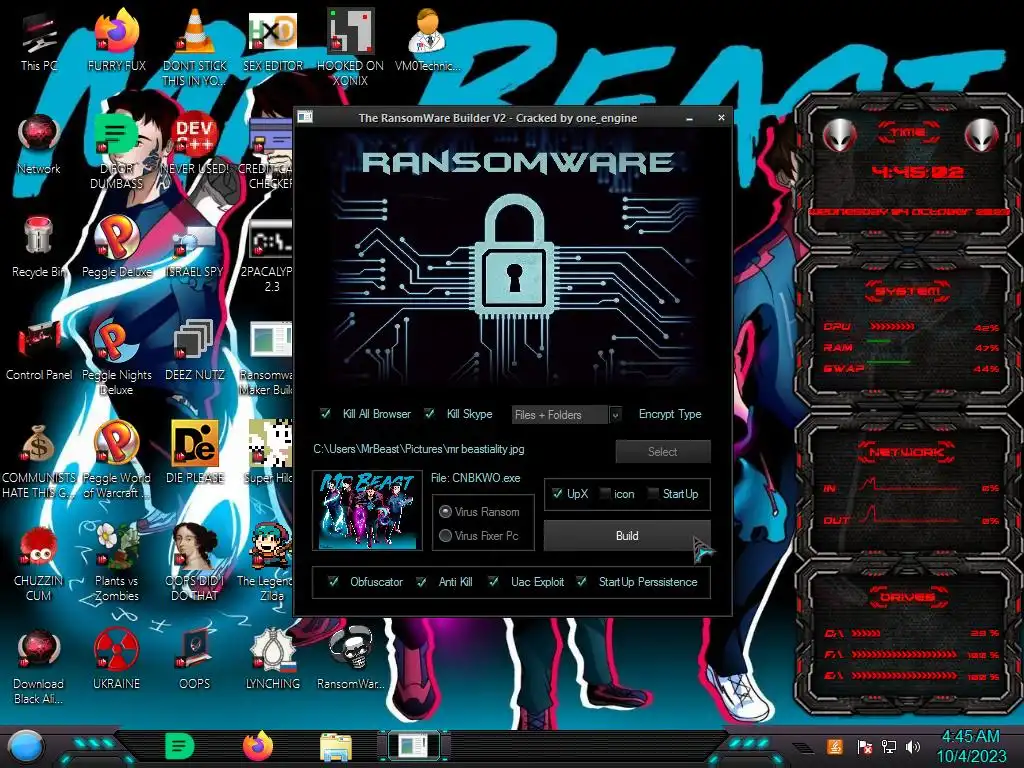
Task: Toggle the Uac Exploit checkbox
Action: pos(494,582)
